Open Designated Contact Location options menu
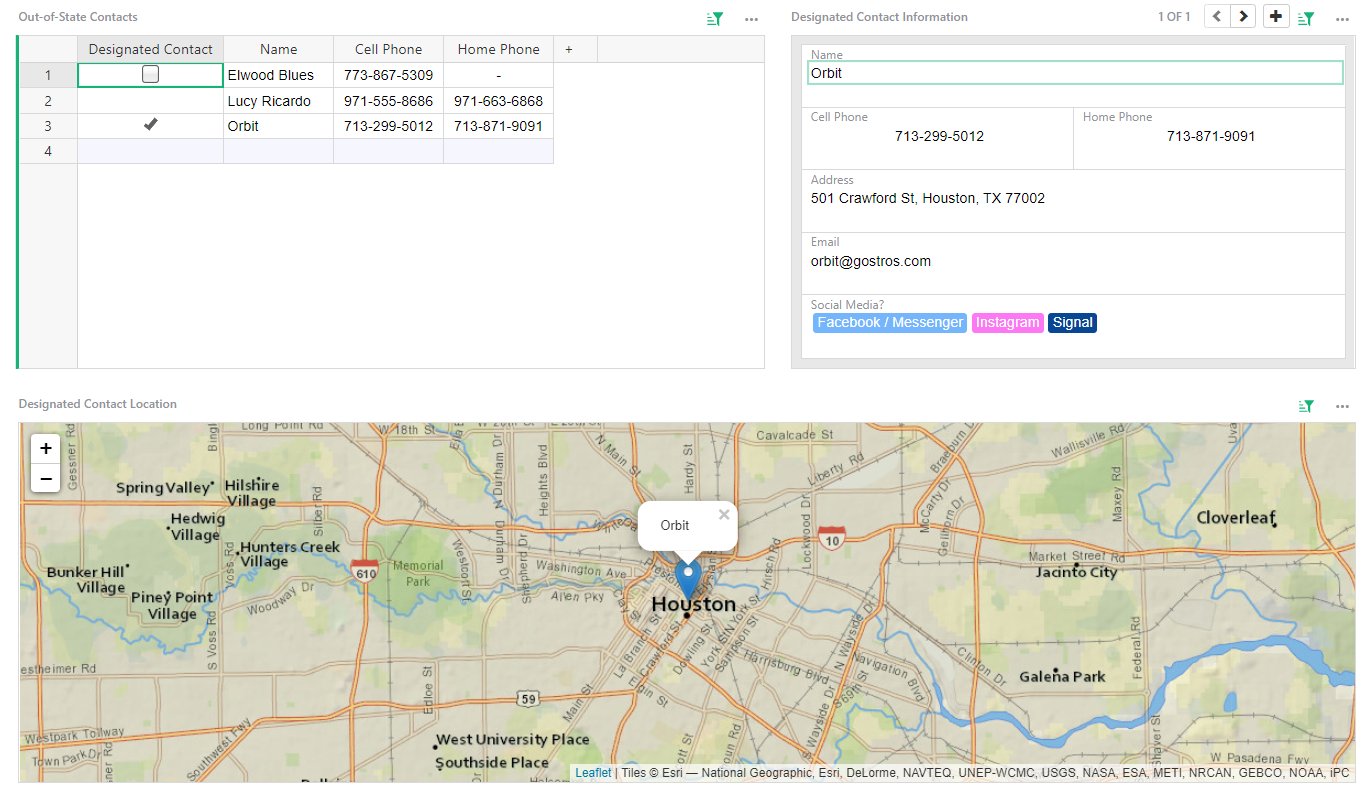 [x=1342, y=406]
